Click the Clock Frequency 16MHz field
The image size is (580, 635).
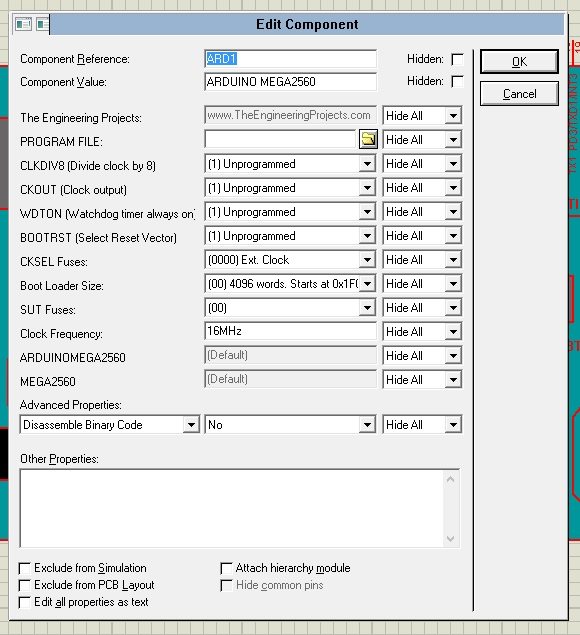coord(290,331)
